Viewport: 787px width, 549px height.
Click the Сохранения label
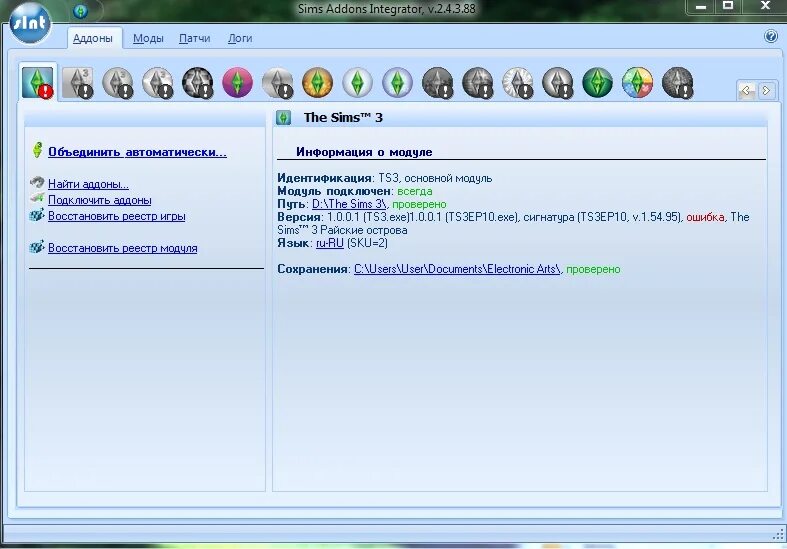point(313,269)
